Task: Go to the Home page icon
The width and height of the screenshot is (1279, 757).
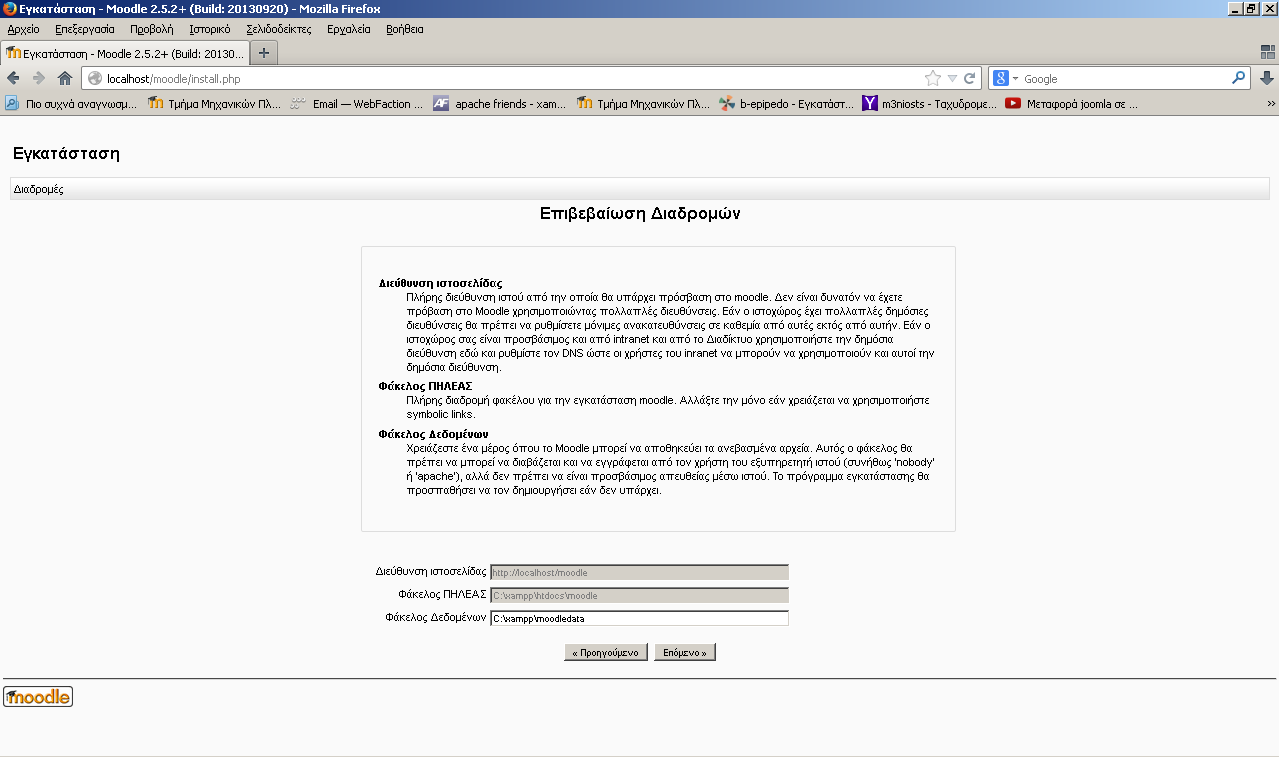Action: [x=65, y=78]
